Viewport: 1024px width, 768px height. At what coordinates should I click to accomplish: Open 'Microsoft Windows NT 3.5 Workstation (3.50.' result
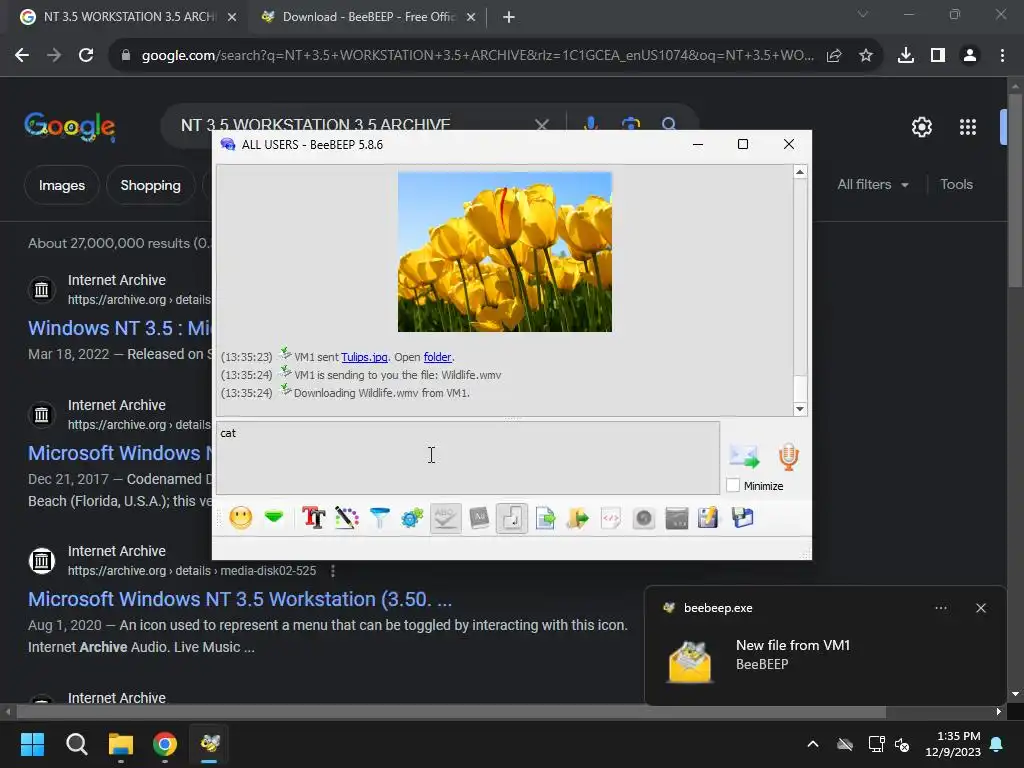(240, 599)
